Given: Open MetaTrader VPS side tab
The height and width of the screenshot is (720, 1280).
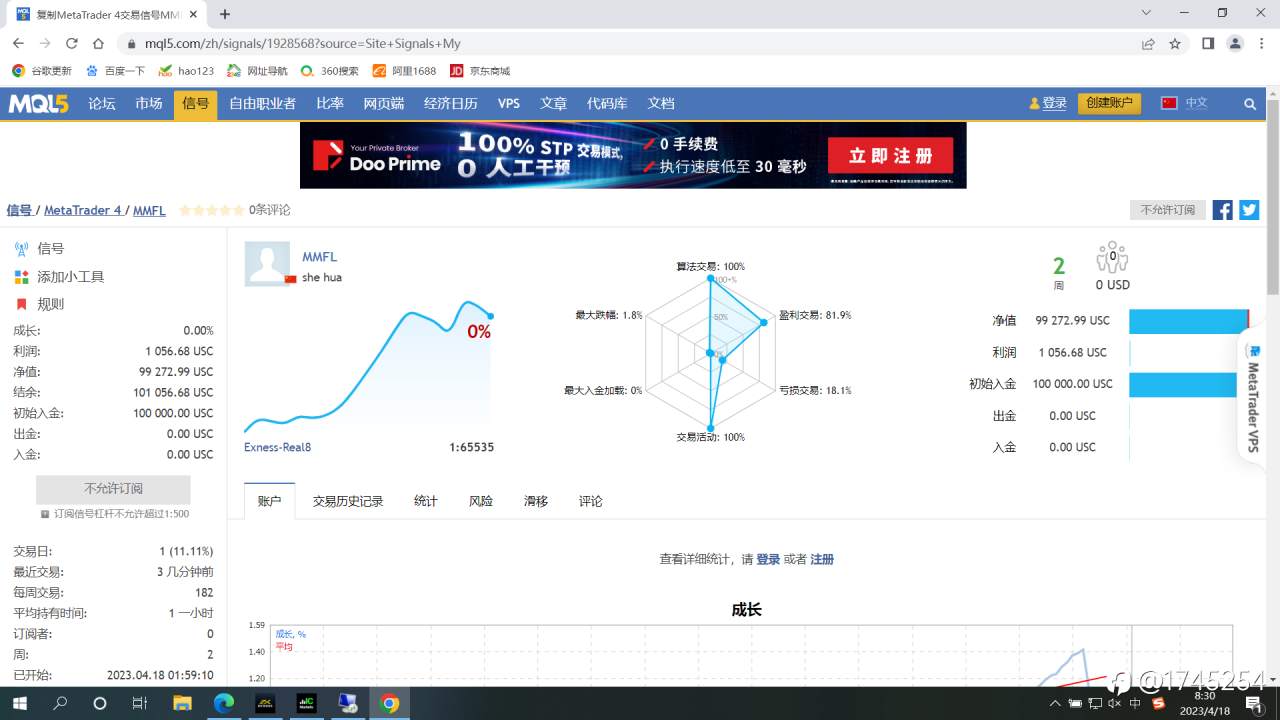Looking at the screenshot, I should 1253,397.
